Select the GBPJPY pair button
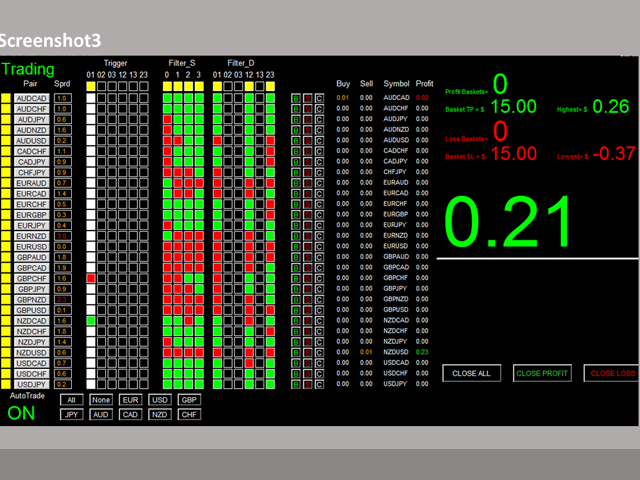 (31, 289)
